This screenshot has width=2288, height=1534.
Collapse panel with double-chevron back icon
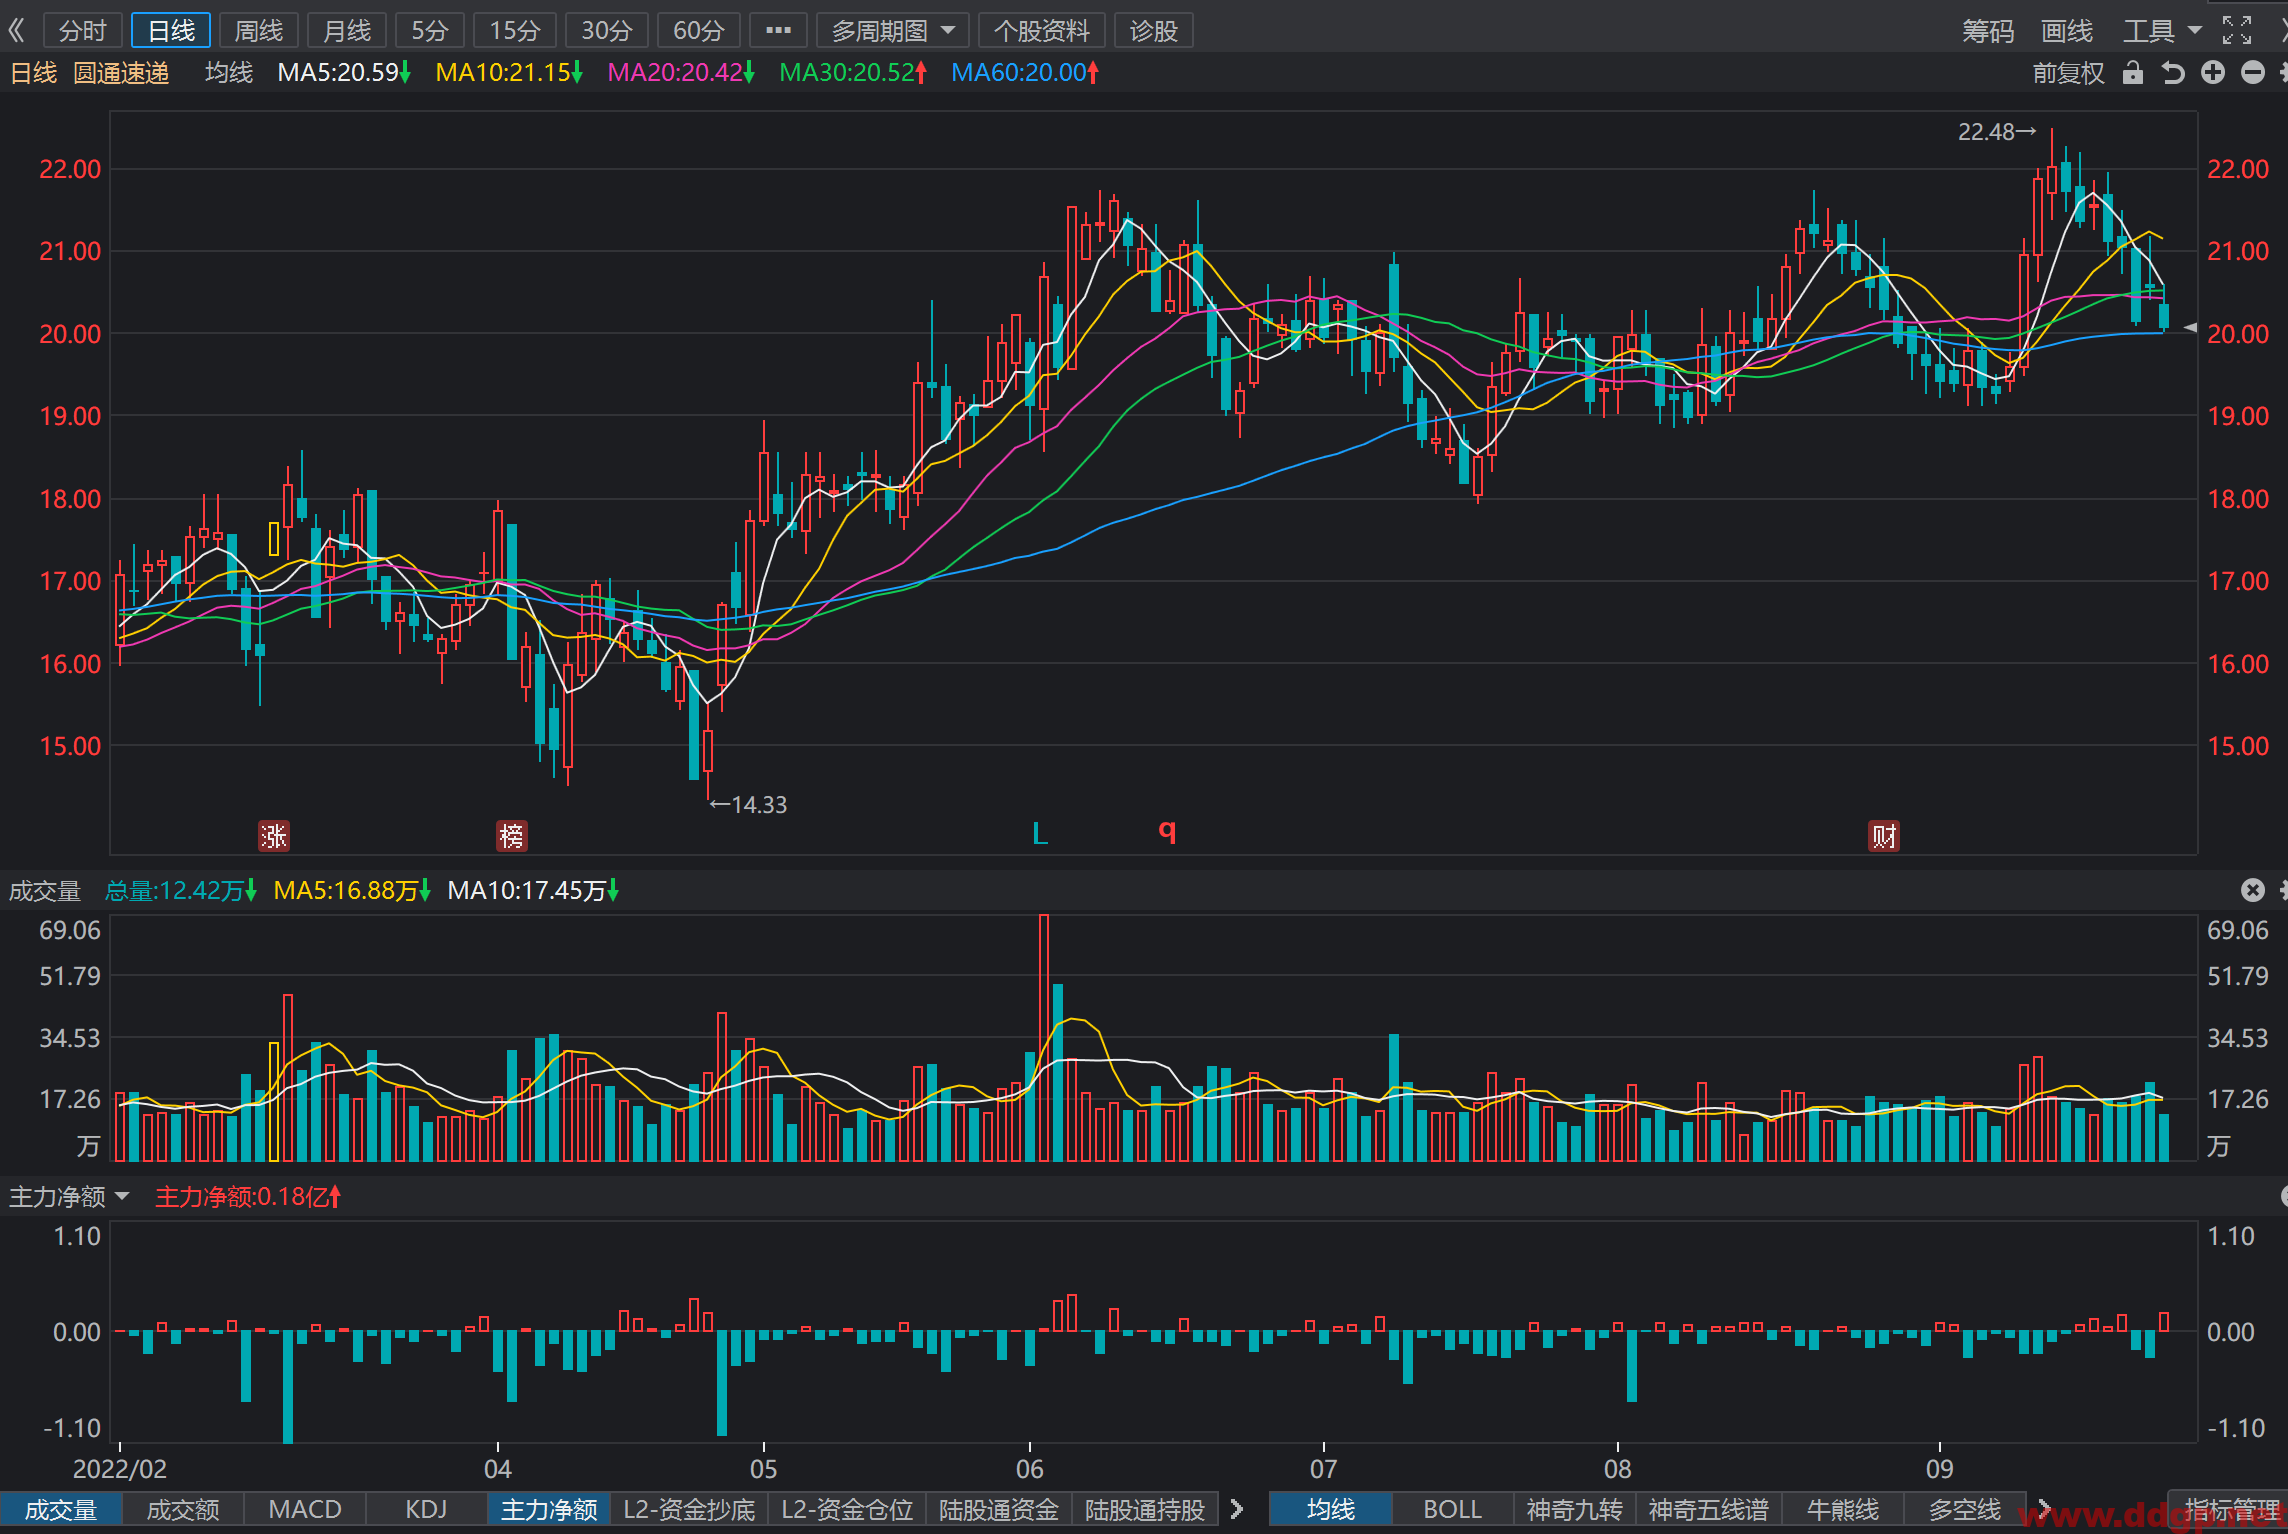click(17, 31)
